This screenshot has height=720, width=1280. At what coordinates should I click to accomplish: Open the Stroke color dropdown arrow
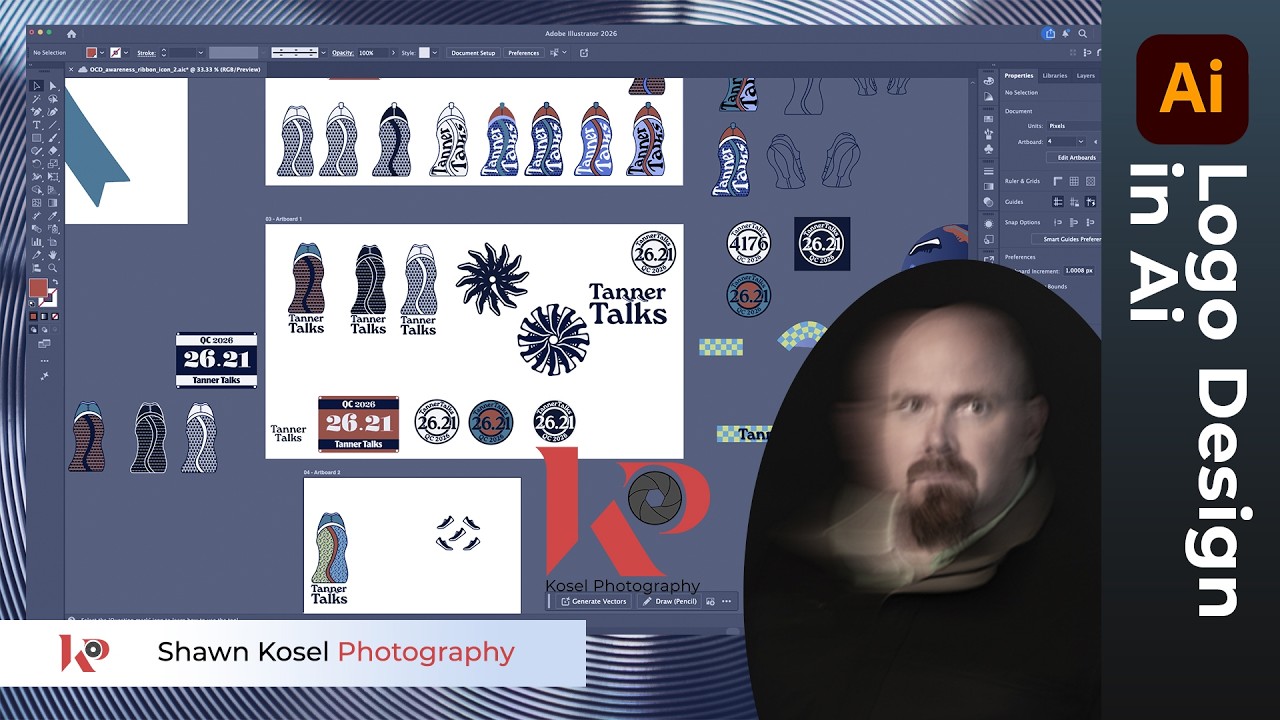click(x=126, y=52)
